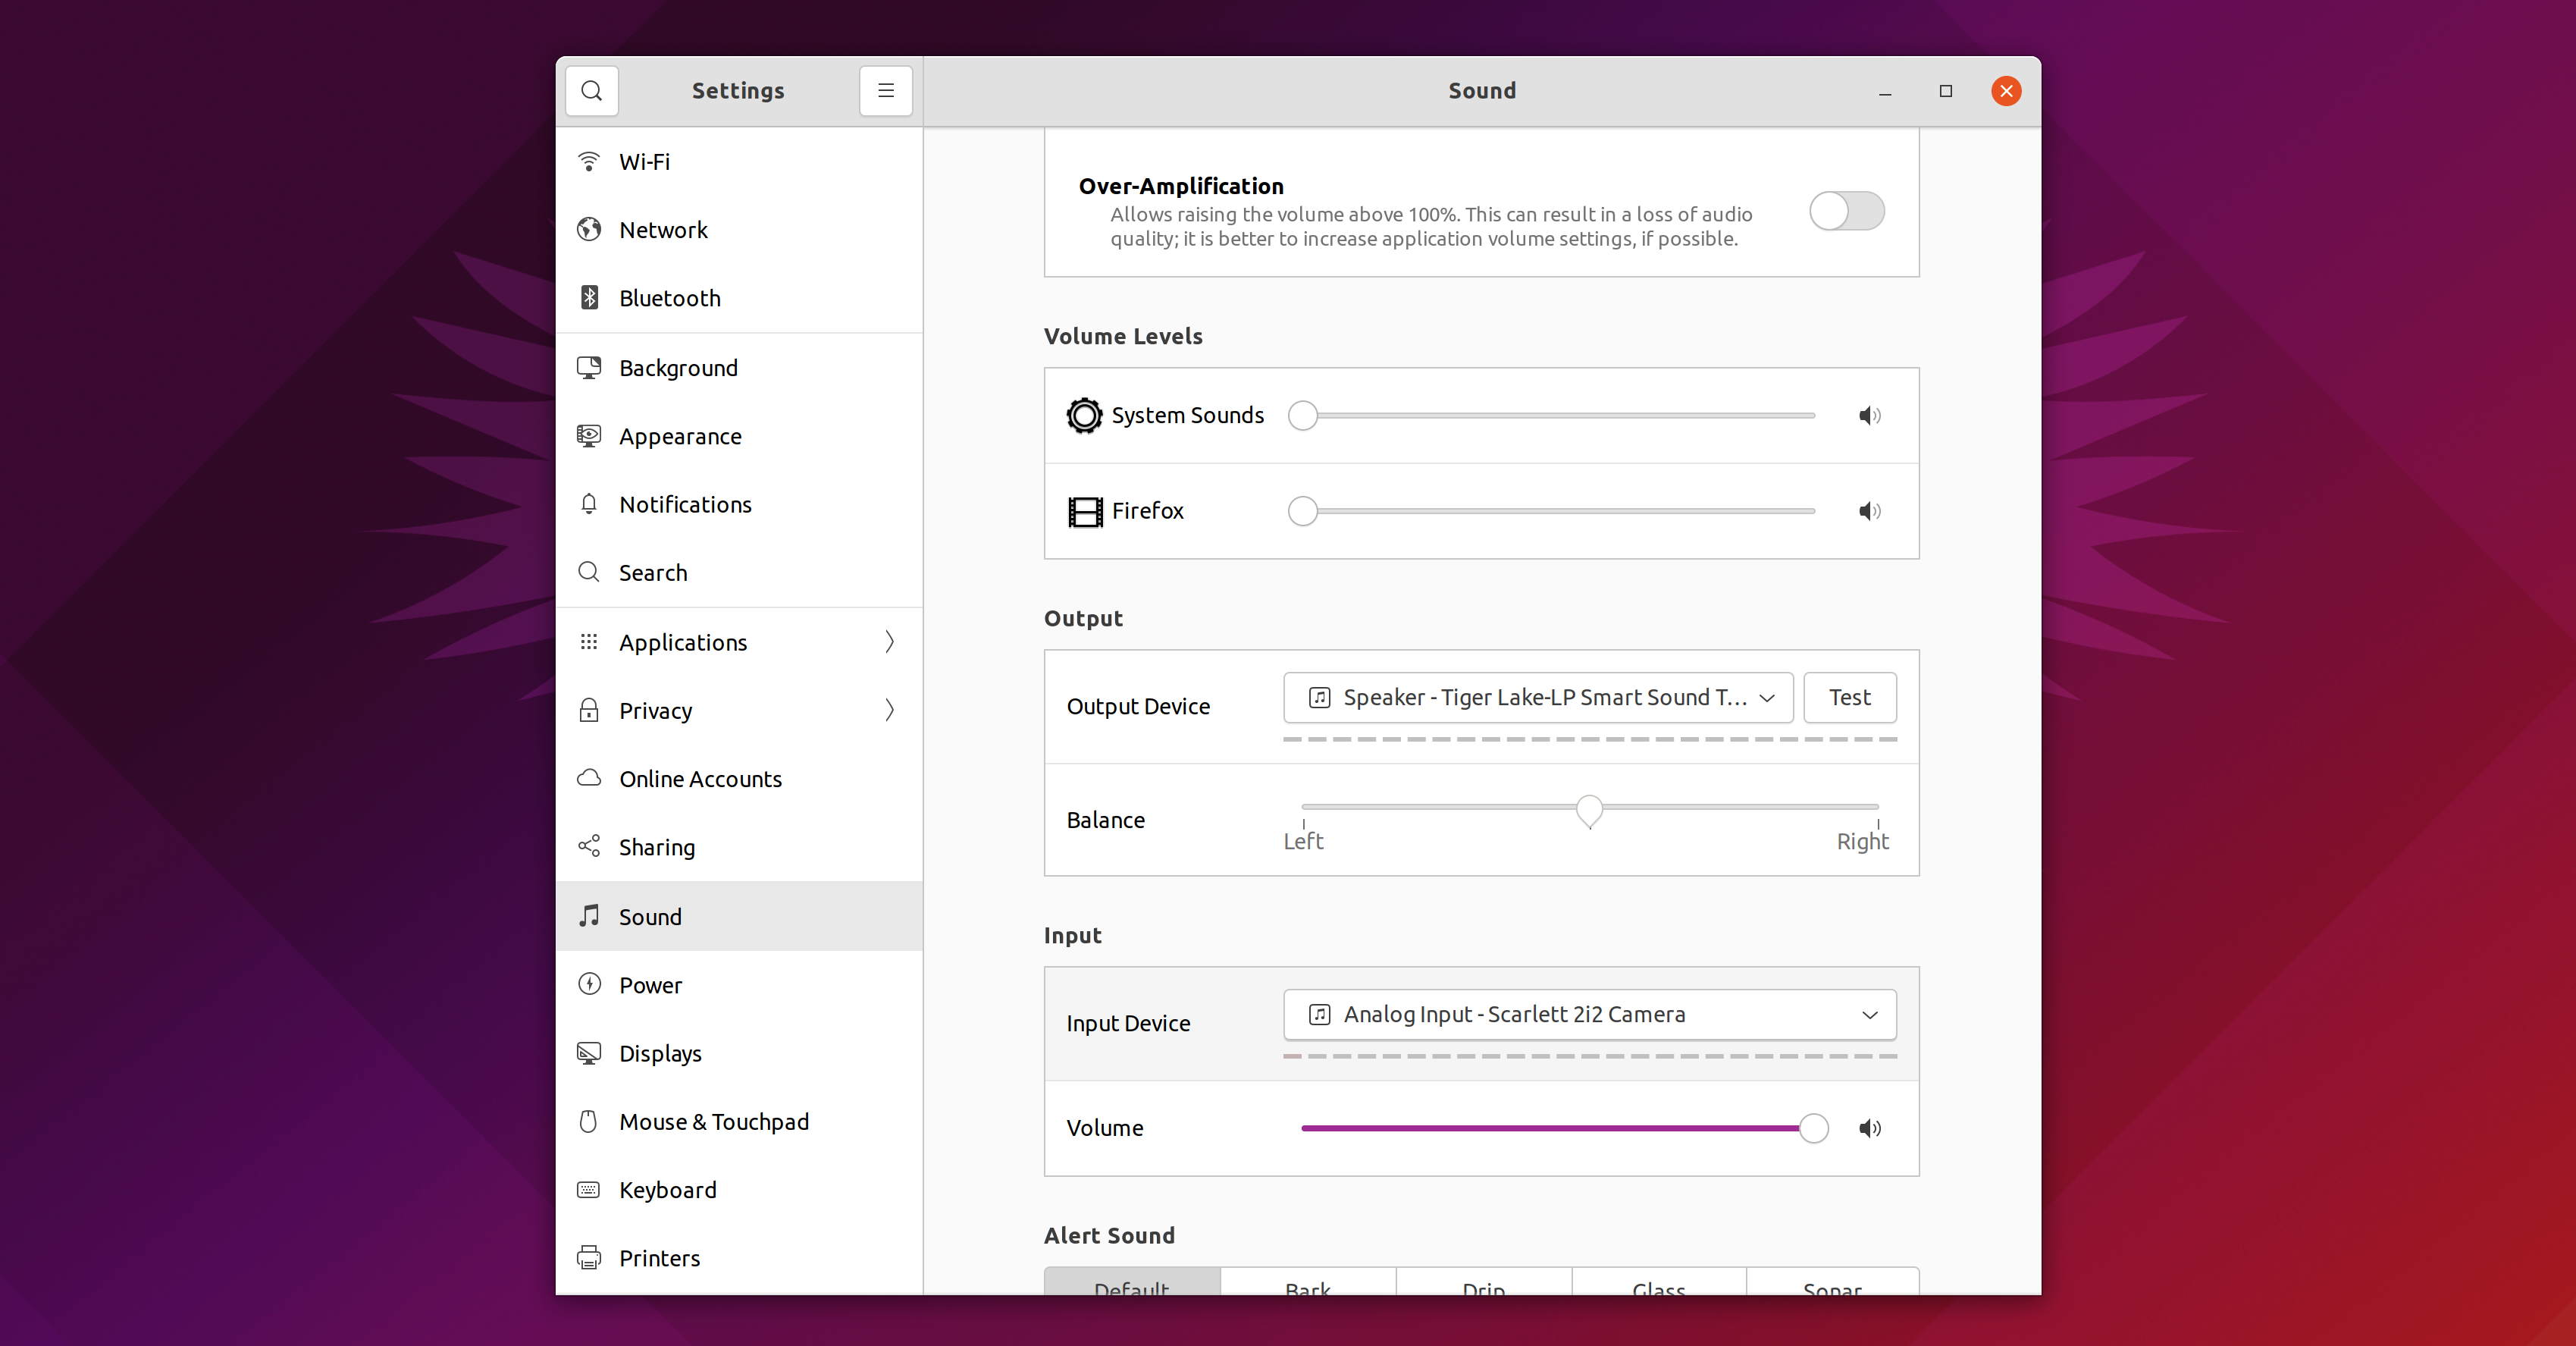Mute System Sounds via speaker icon
Image resolution: width=2576 pixels, height=1346 pixels.
1869,415
